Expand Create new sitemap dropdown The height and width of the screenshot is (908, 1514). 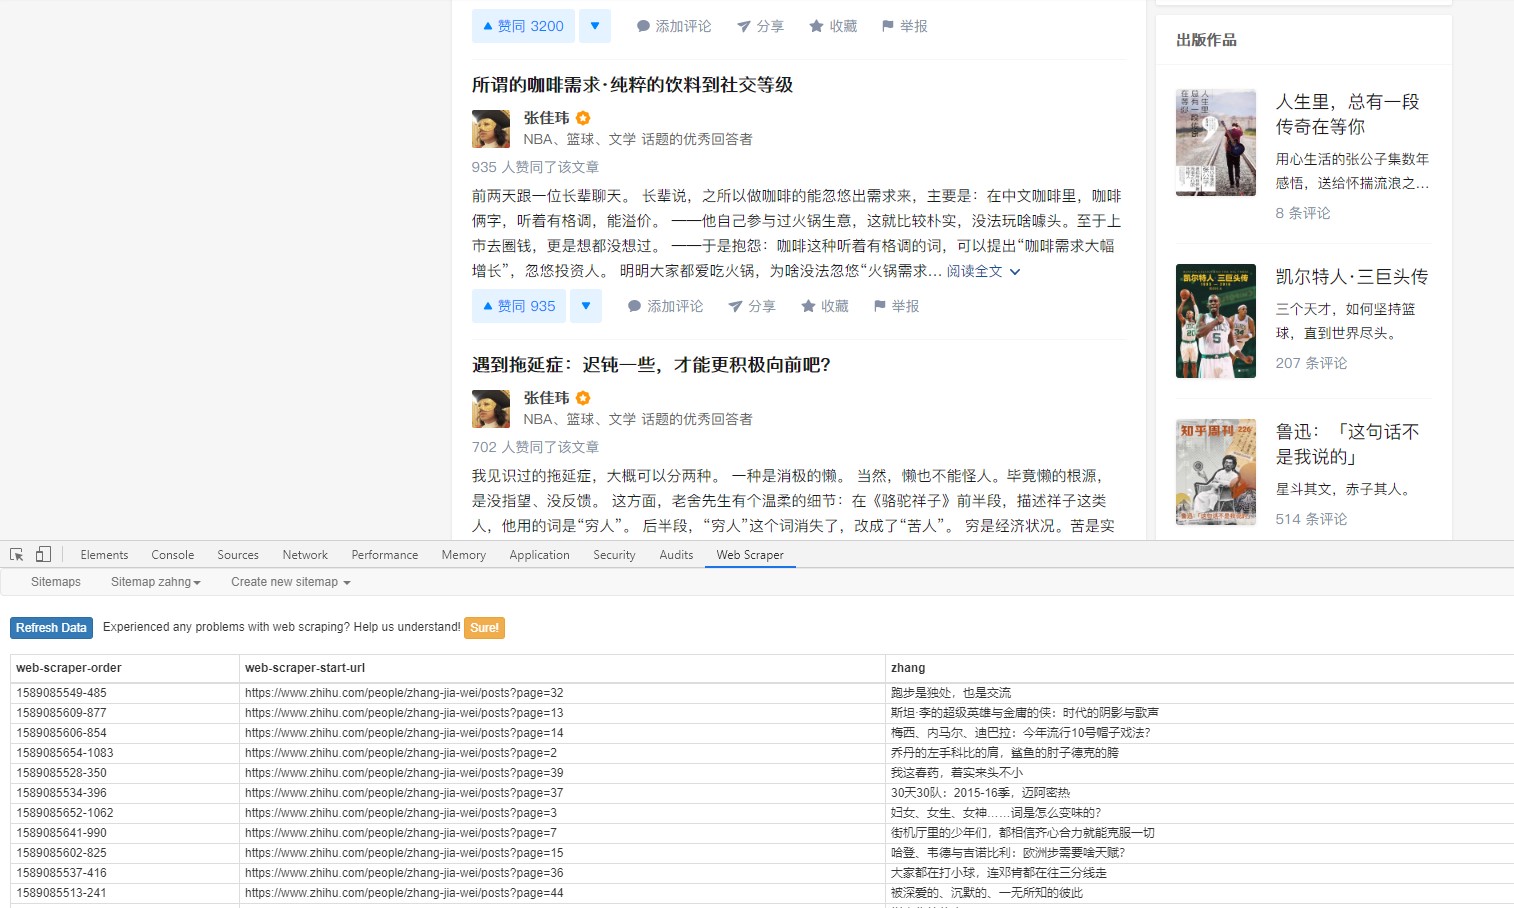(291, 582)
